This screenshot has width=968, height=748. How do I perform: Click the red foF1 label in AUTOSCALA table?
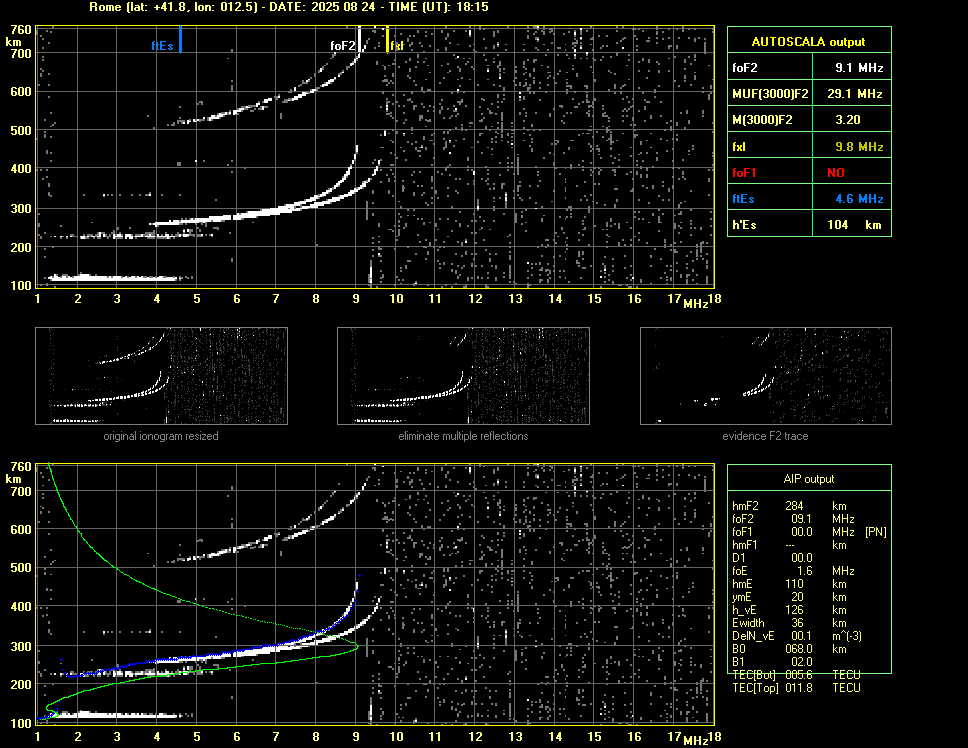coord(744,173)
